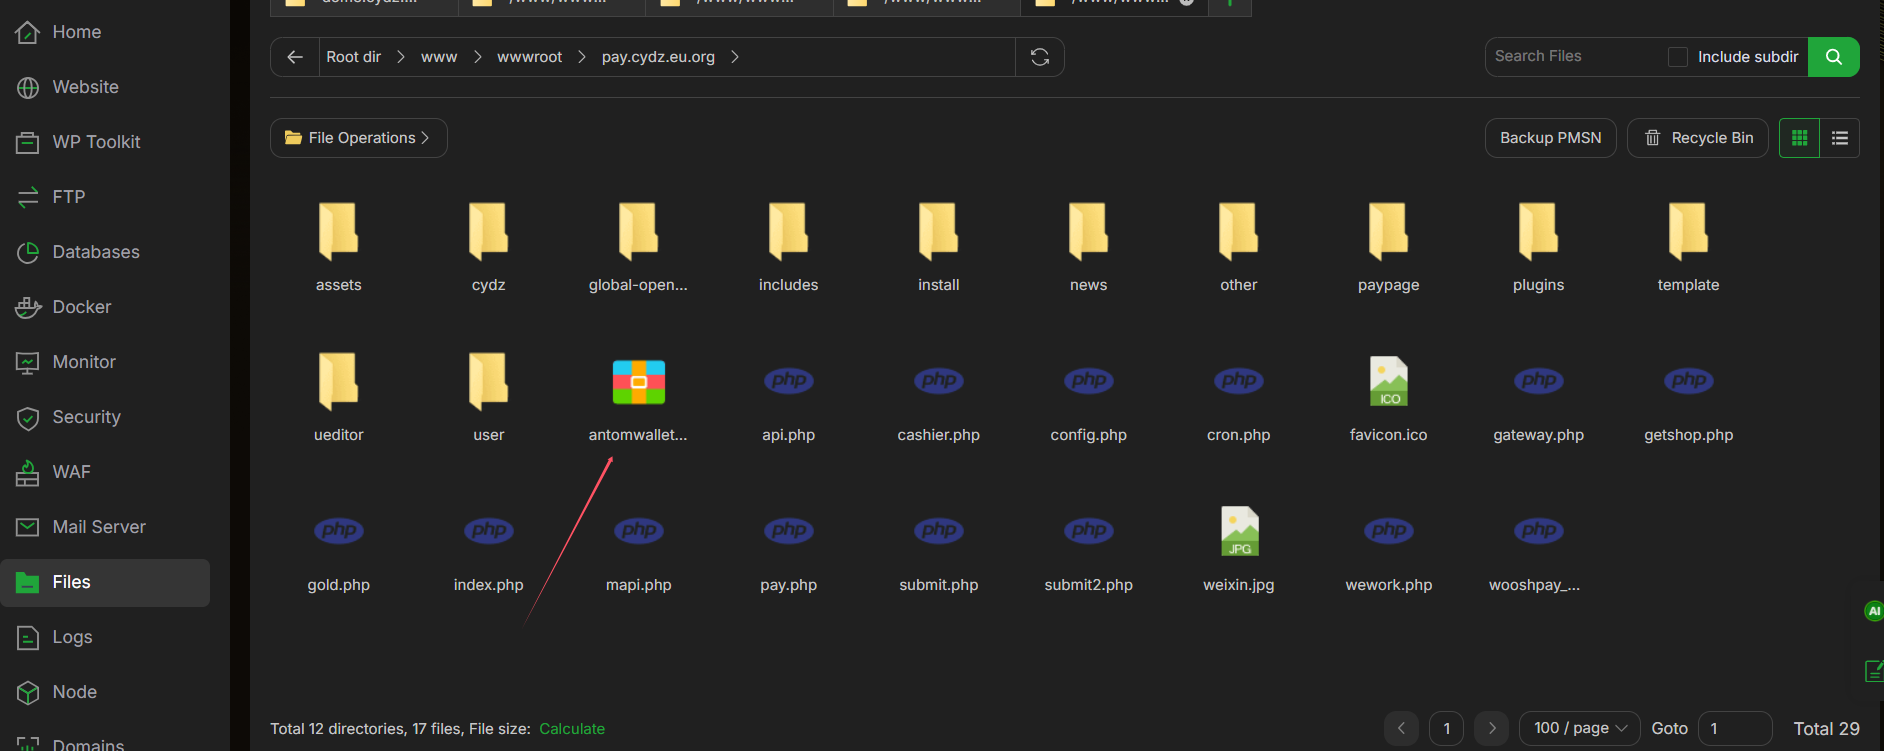Click the Backup PMSN button

(x=1550, y=138)
